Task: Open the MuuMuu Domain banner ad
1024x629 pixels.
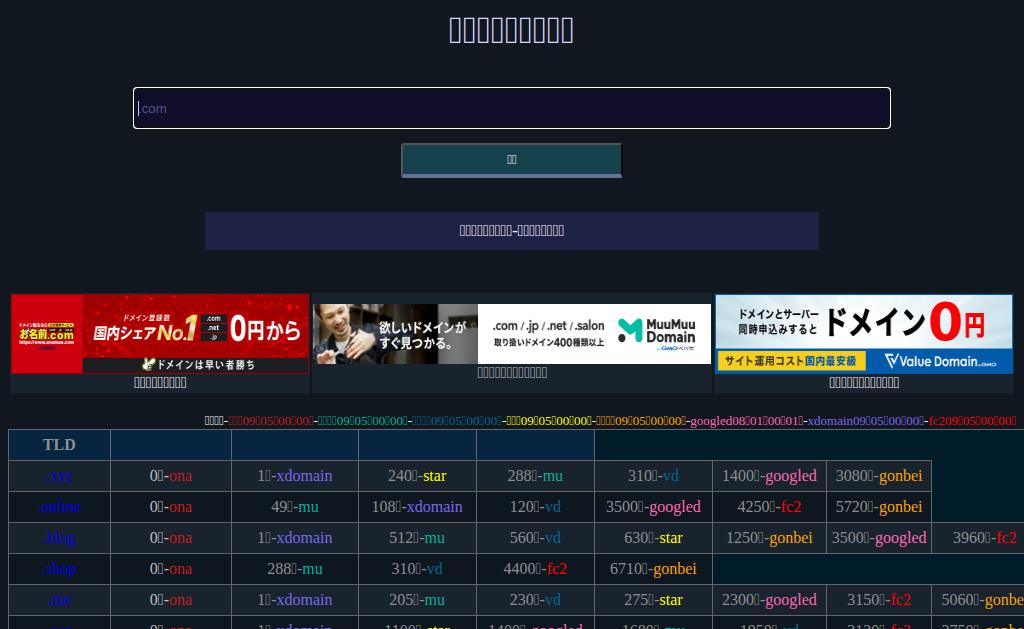Action: (x=512, y=334)
